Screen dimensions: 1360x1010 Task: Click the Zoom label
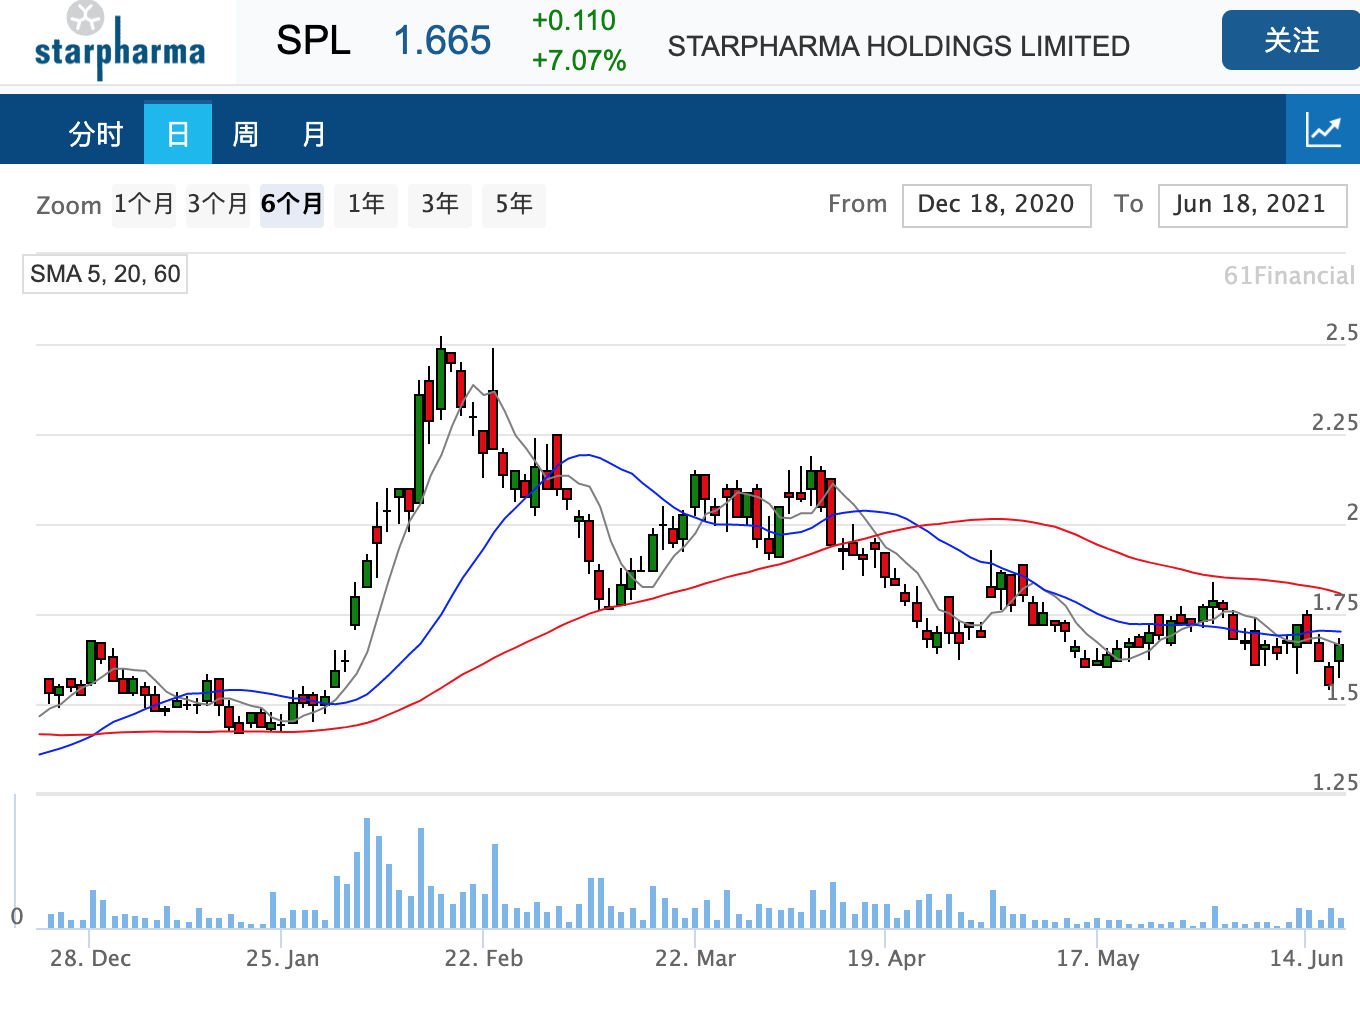[x=69, y=206]
